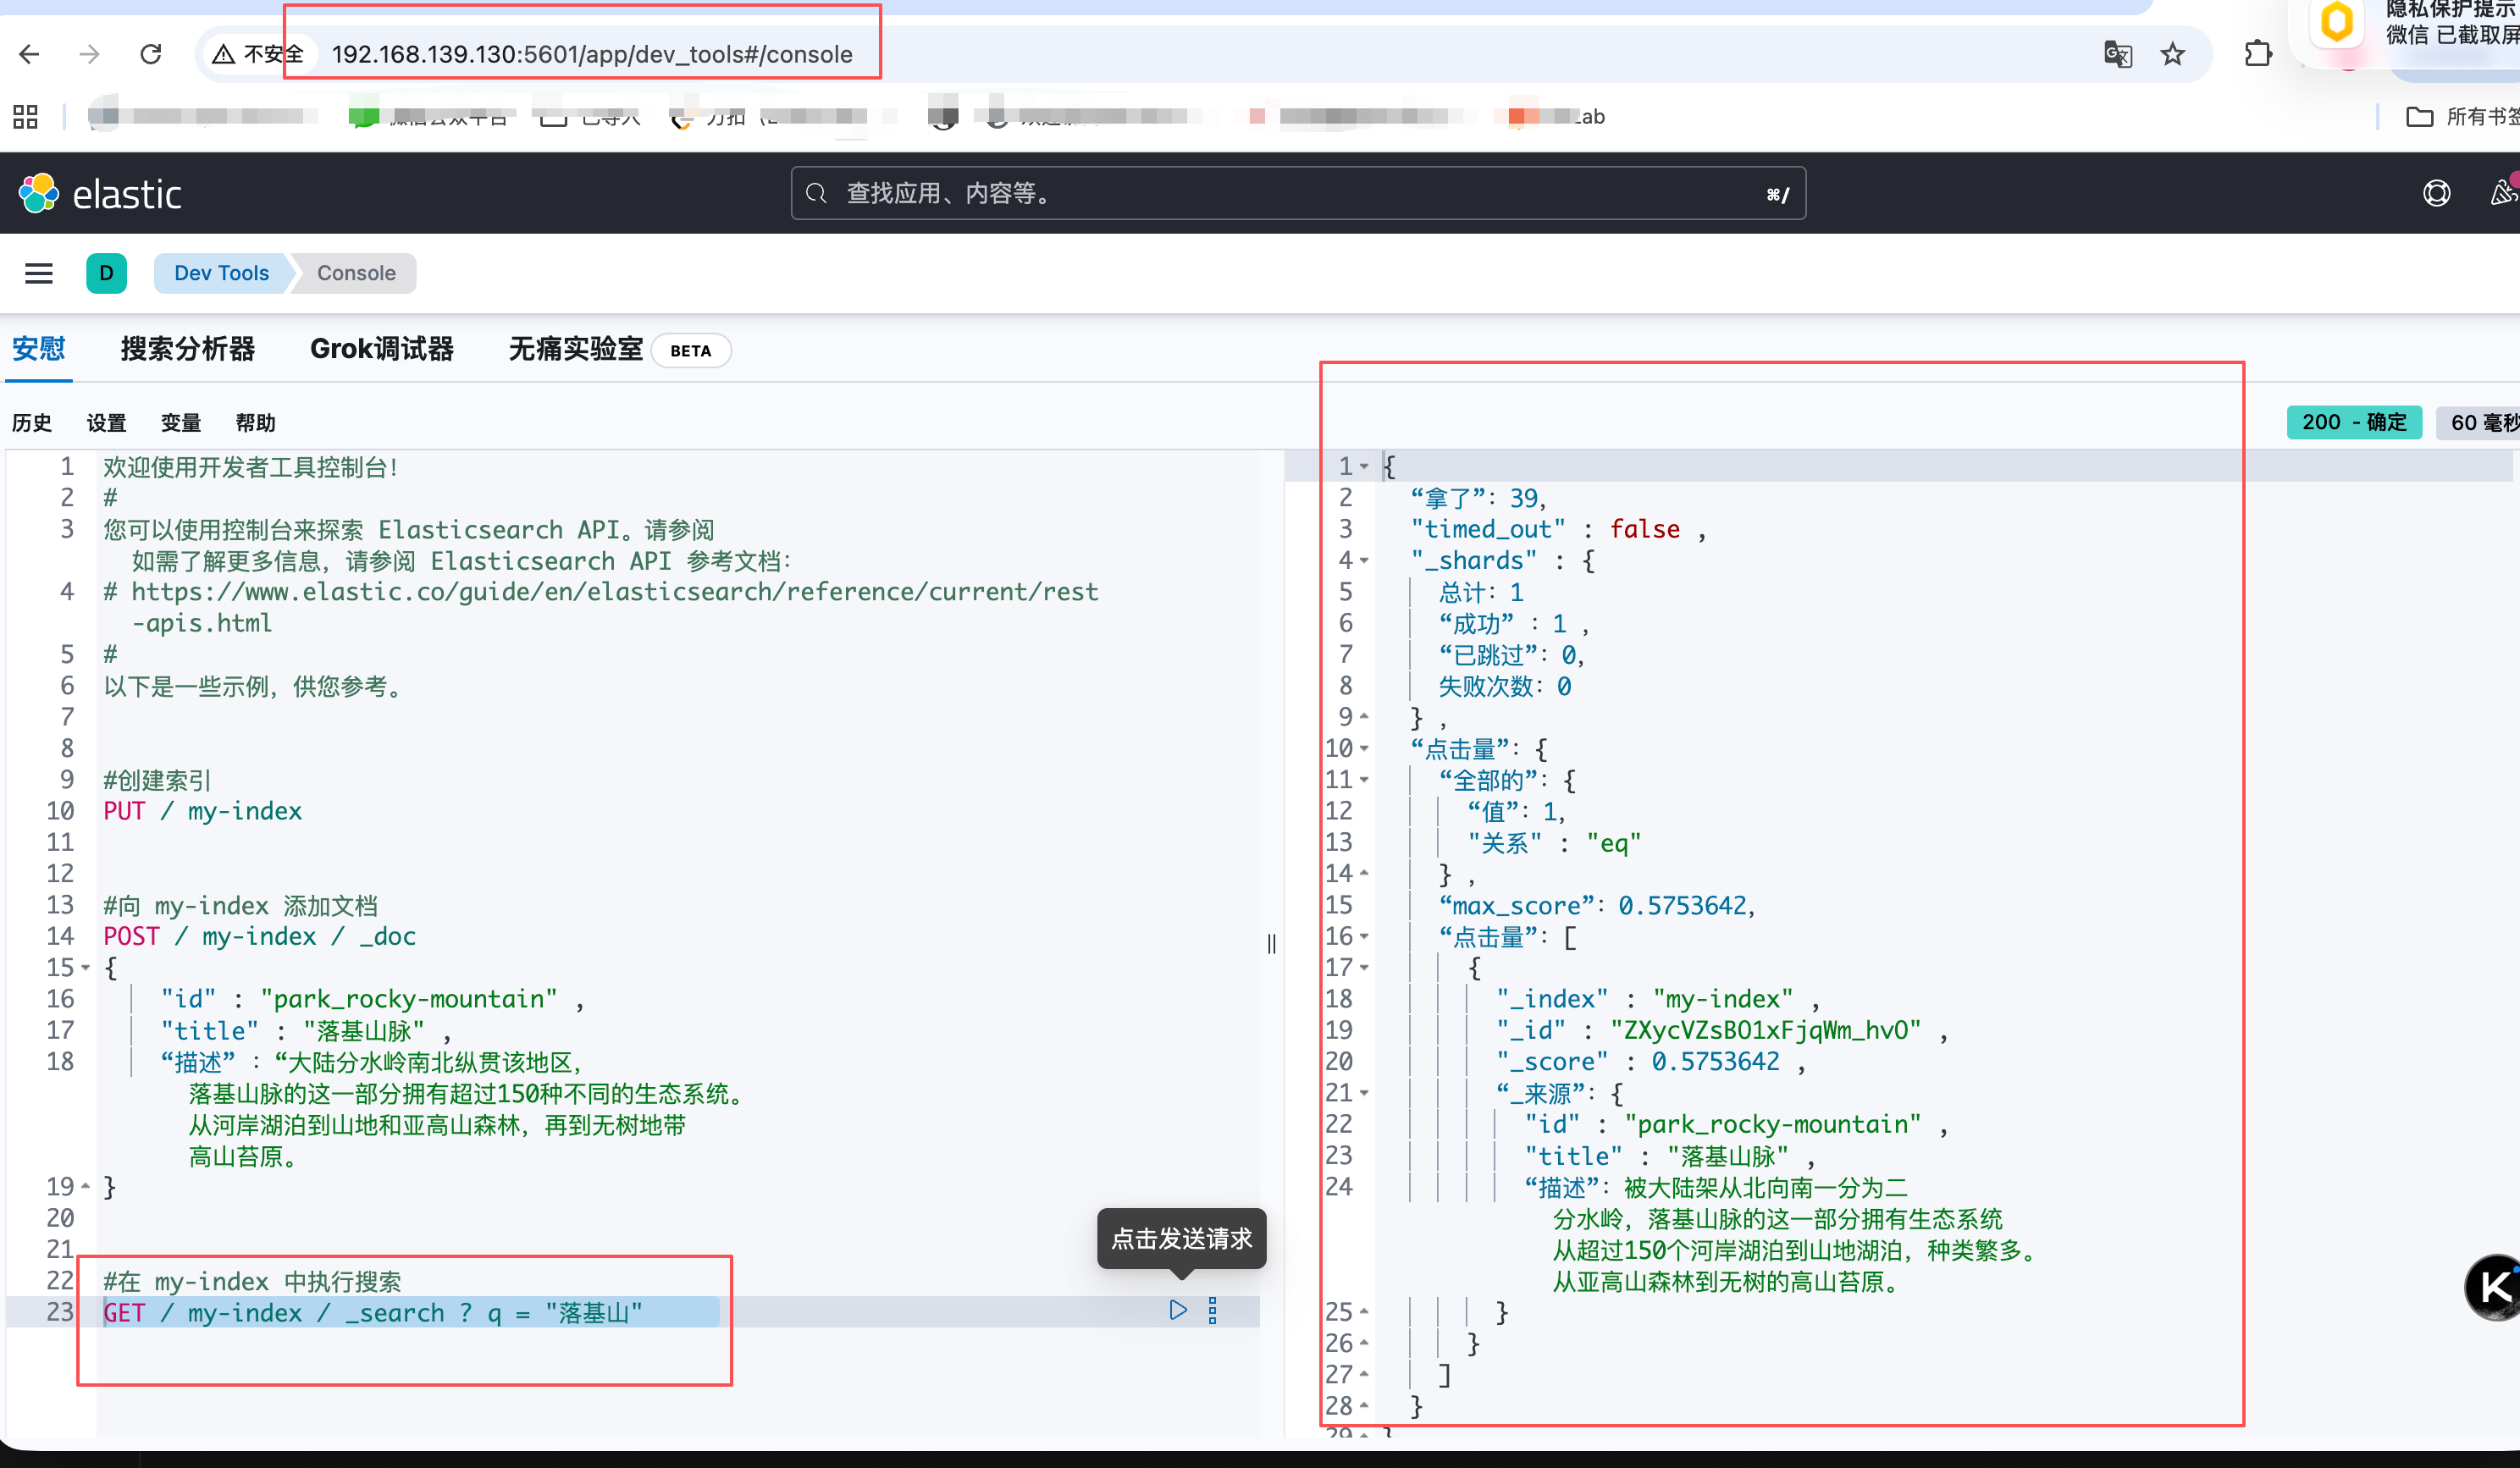This screenshot has width=2520, height=1468.
Task: Click the browser translate page icon
Action: [x=2117, y=54]
